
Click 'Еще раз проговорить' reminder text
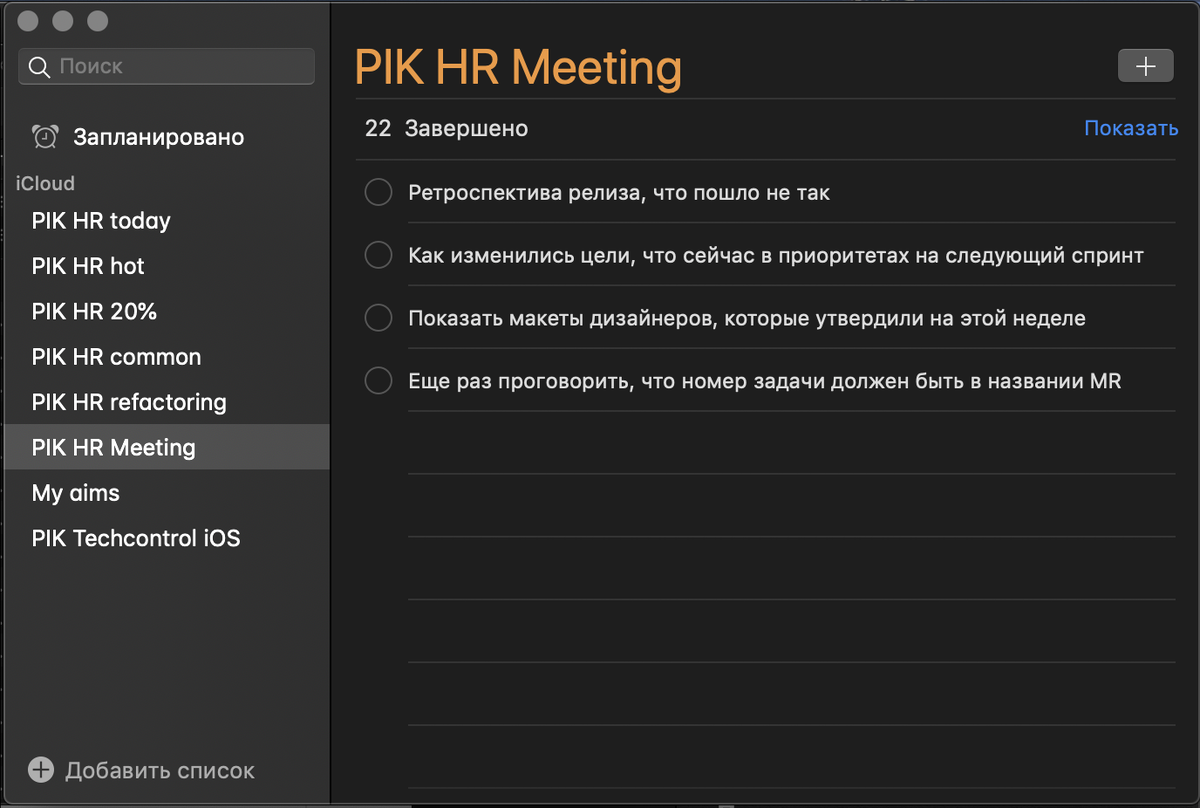pos(765,382)
